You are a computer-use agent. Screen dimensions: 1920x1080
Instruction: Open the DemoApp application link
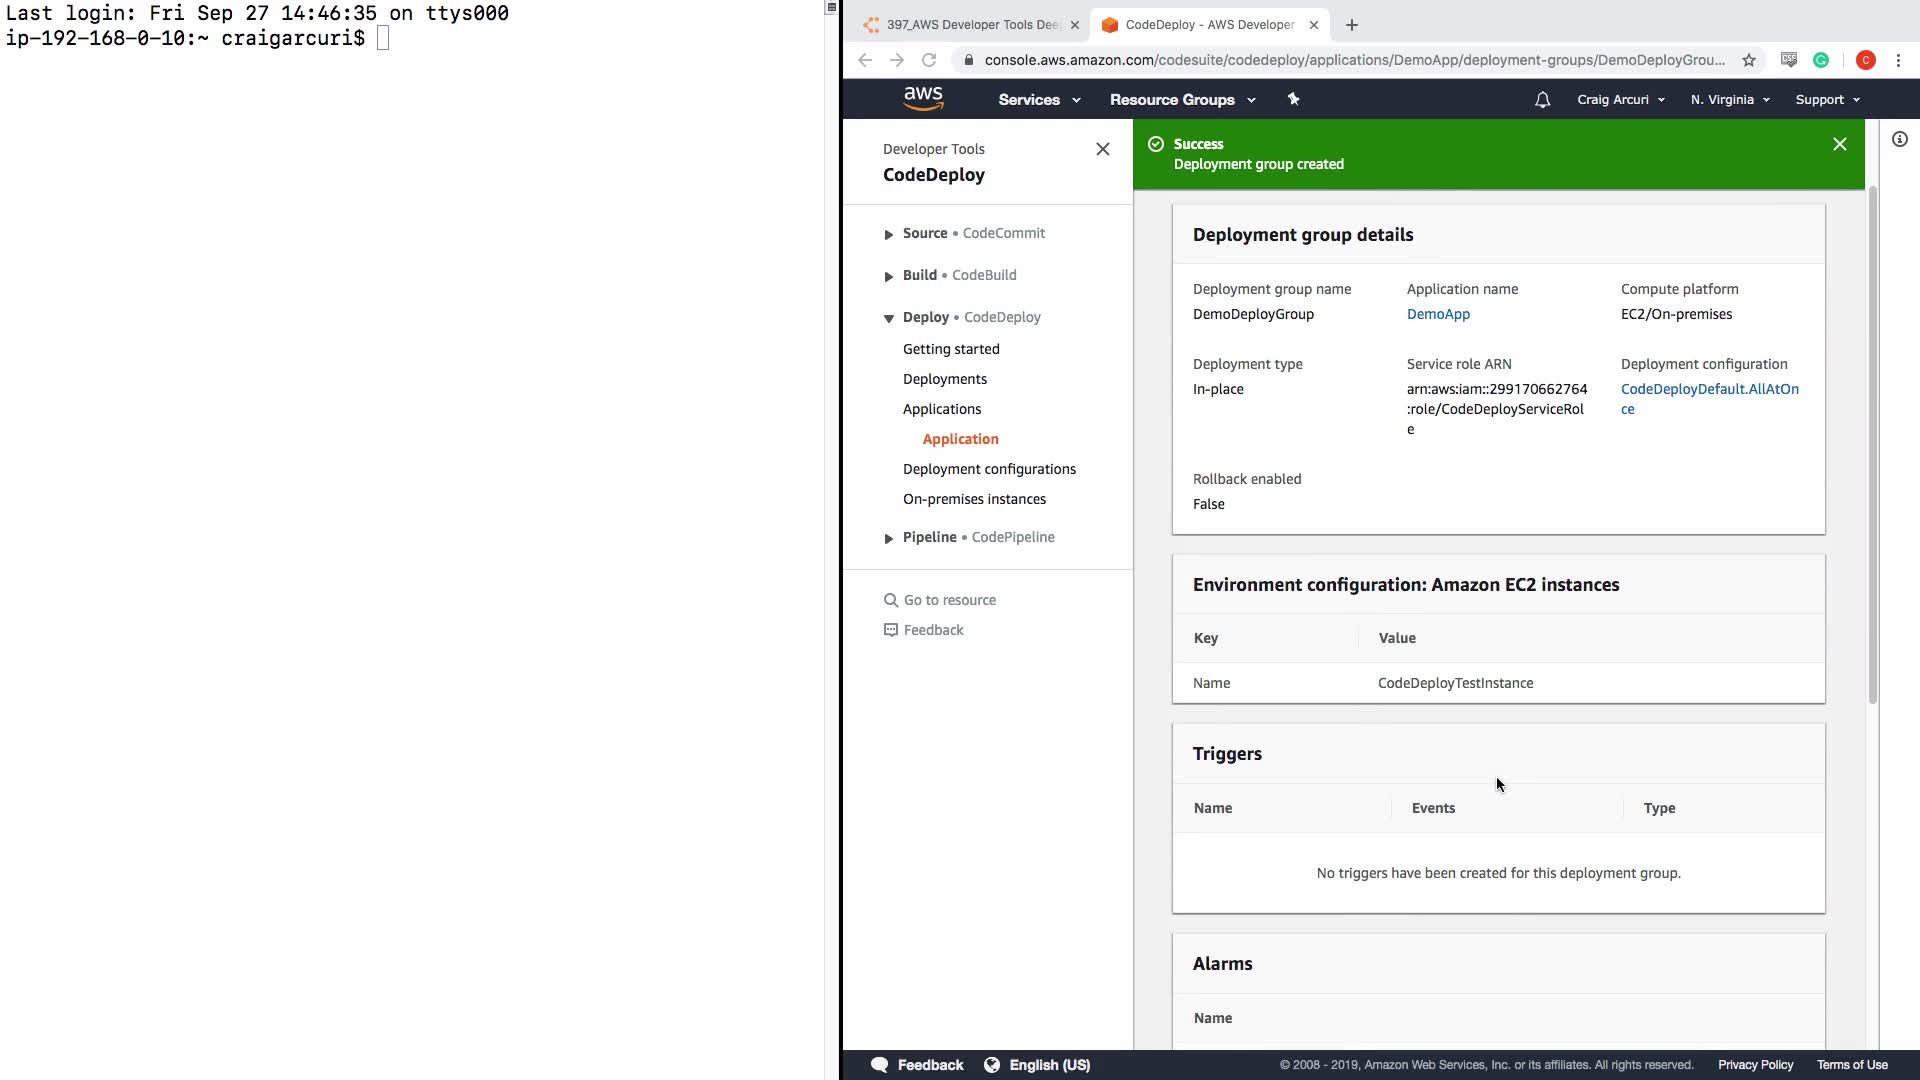coord(1437,314)
